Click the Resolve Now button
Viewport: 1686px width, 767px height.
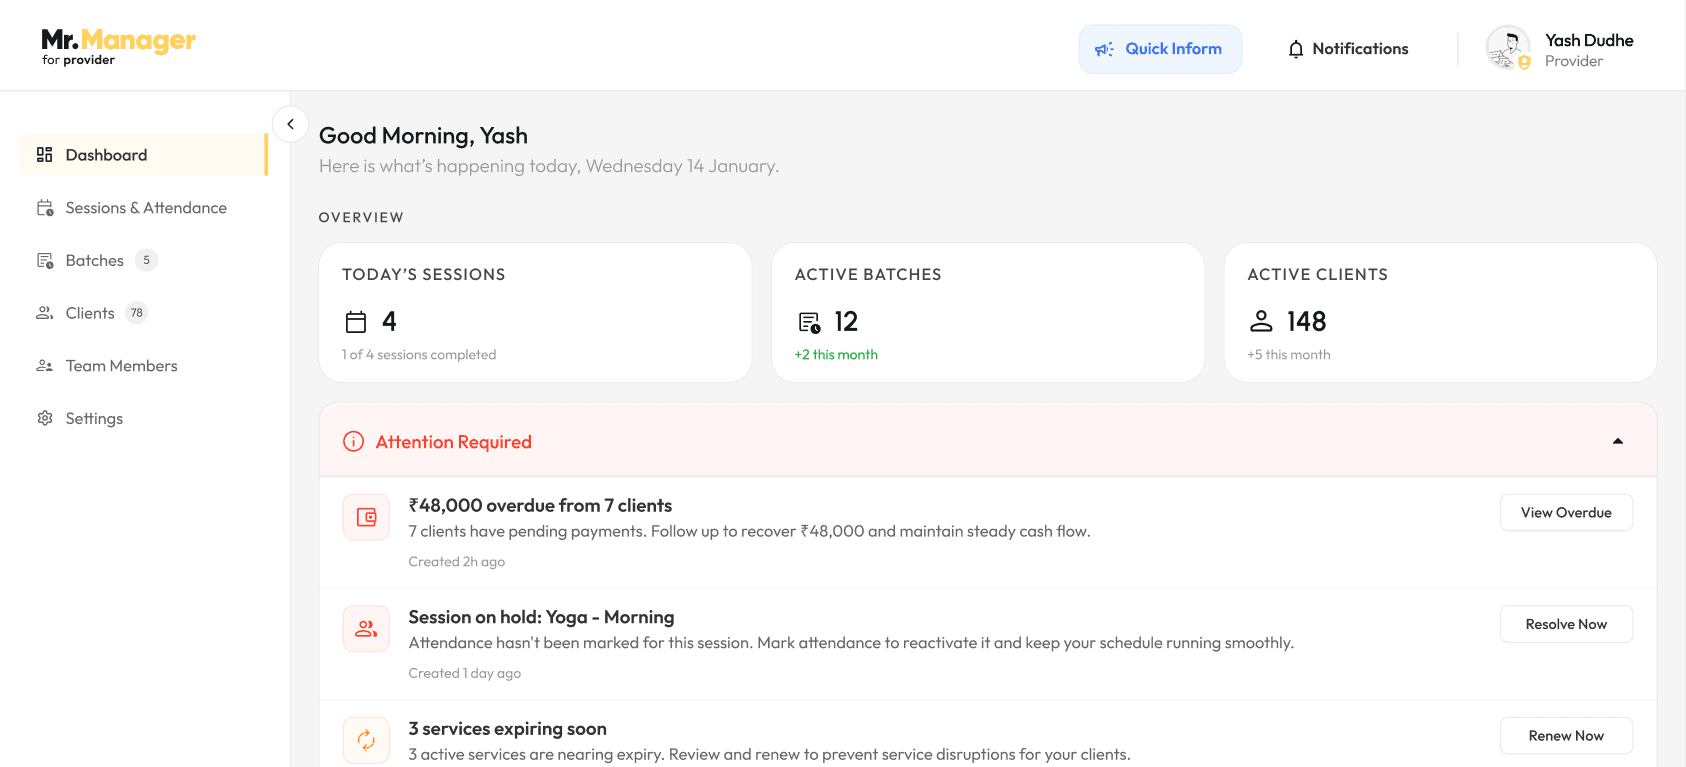tap(1566, 624)
